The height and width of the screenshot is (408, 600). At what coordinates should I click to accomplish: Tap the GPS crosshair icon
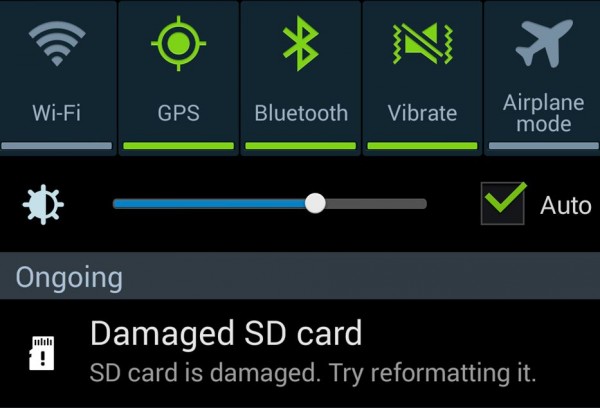pyautogui.click(x=178, y=43)
